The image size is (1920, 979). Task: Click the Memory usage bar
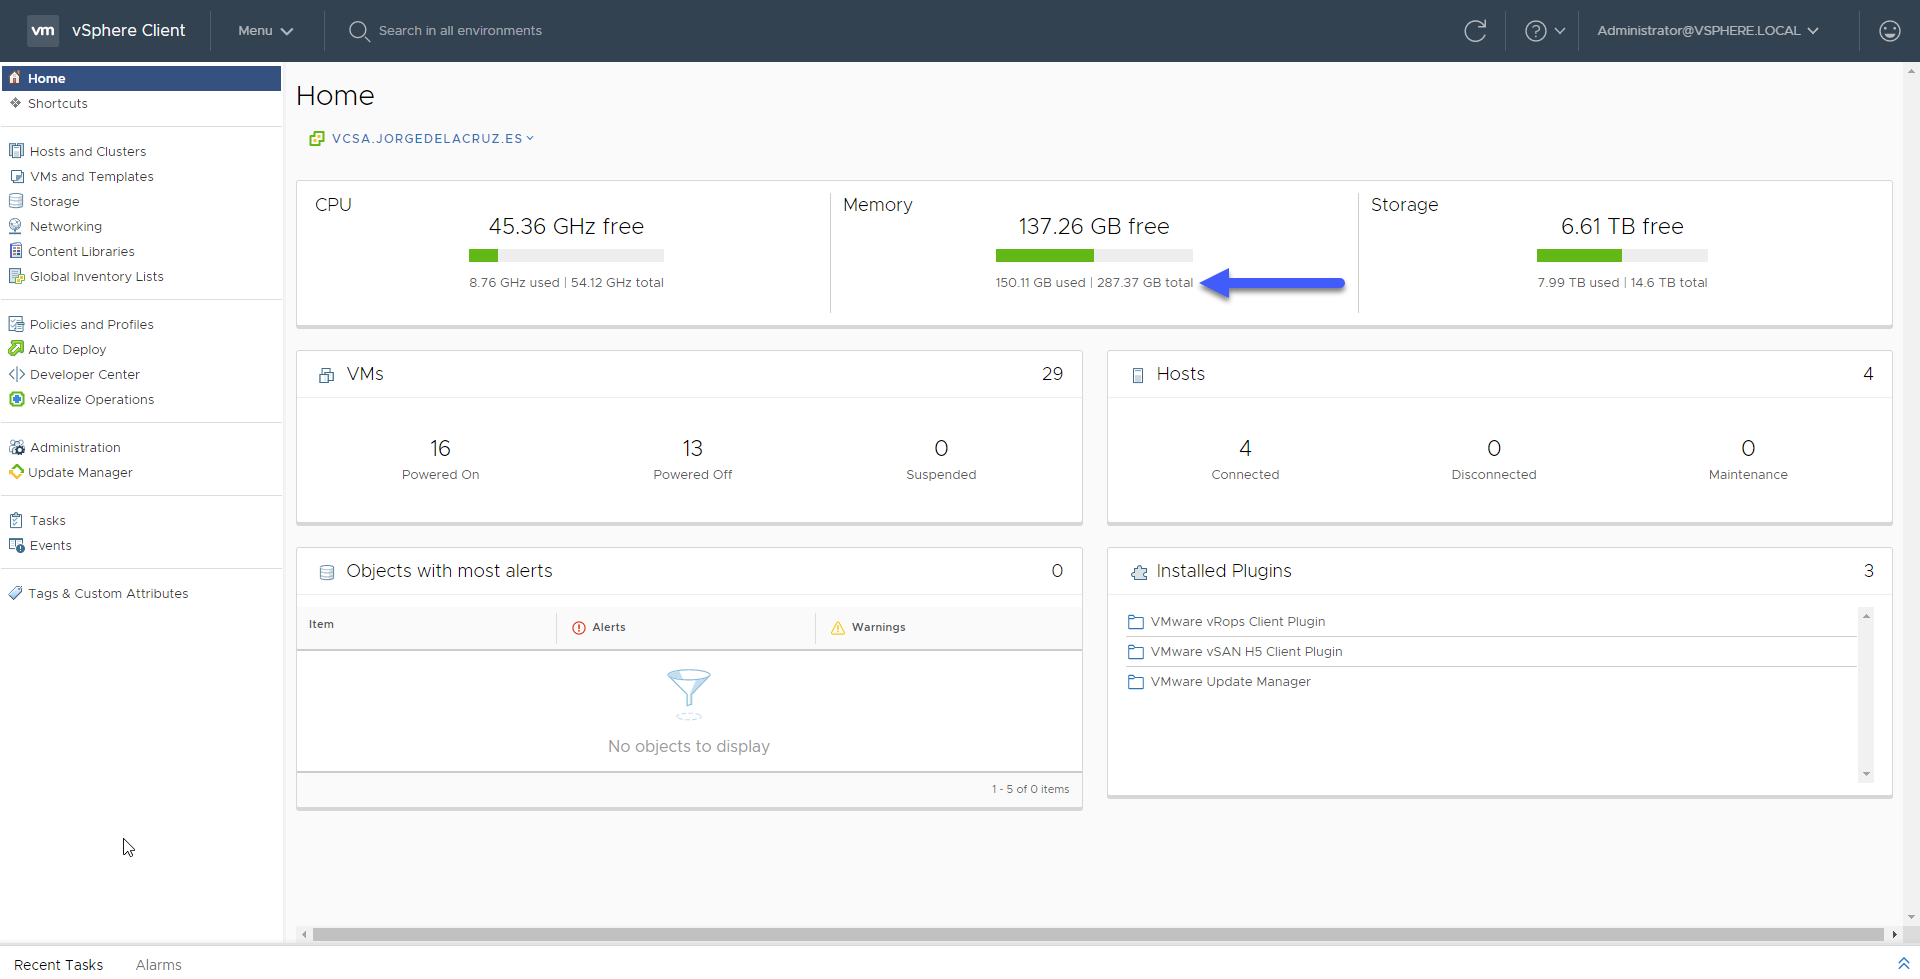[x=1094, y=256]
